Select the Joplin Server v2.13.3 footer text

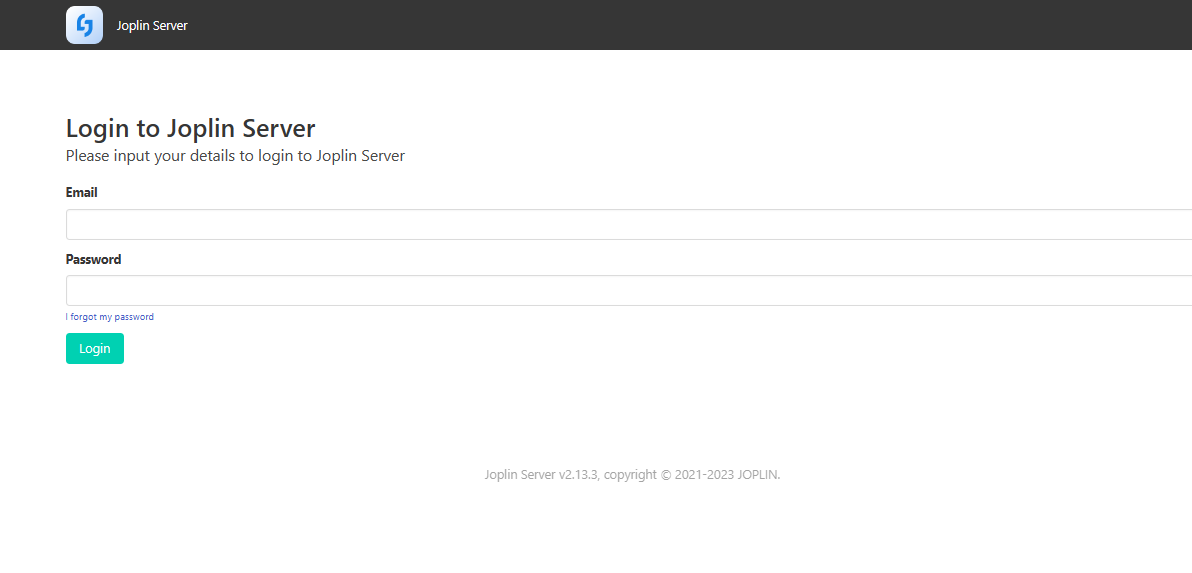[632, 475]
